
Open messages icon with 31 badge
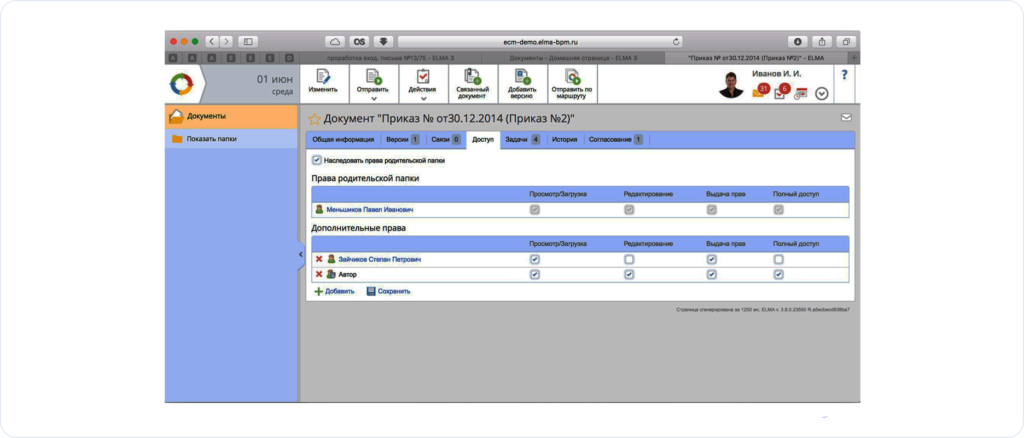pyautogui.click(x=760, y=92)
